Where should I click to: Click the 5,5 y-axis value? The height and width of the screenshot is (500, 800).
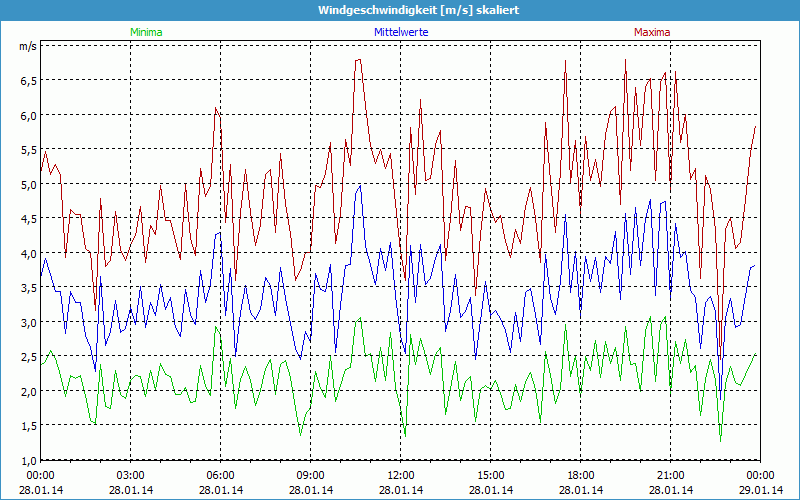[29, 150]
